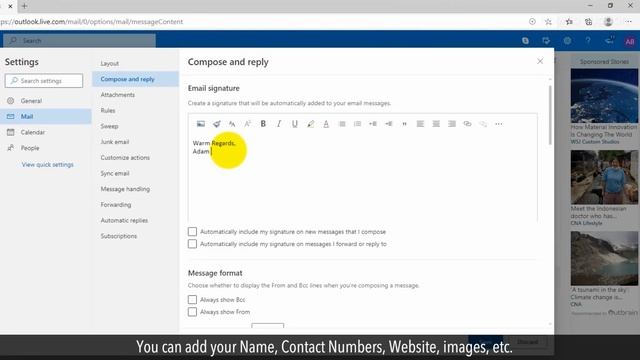Select Compose and reply settings
This screenshot has width=640, height=360.
135,79
